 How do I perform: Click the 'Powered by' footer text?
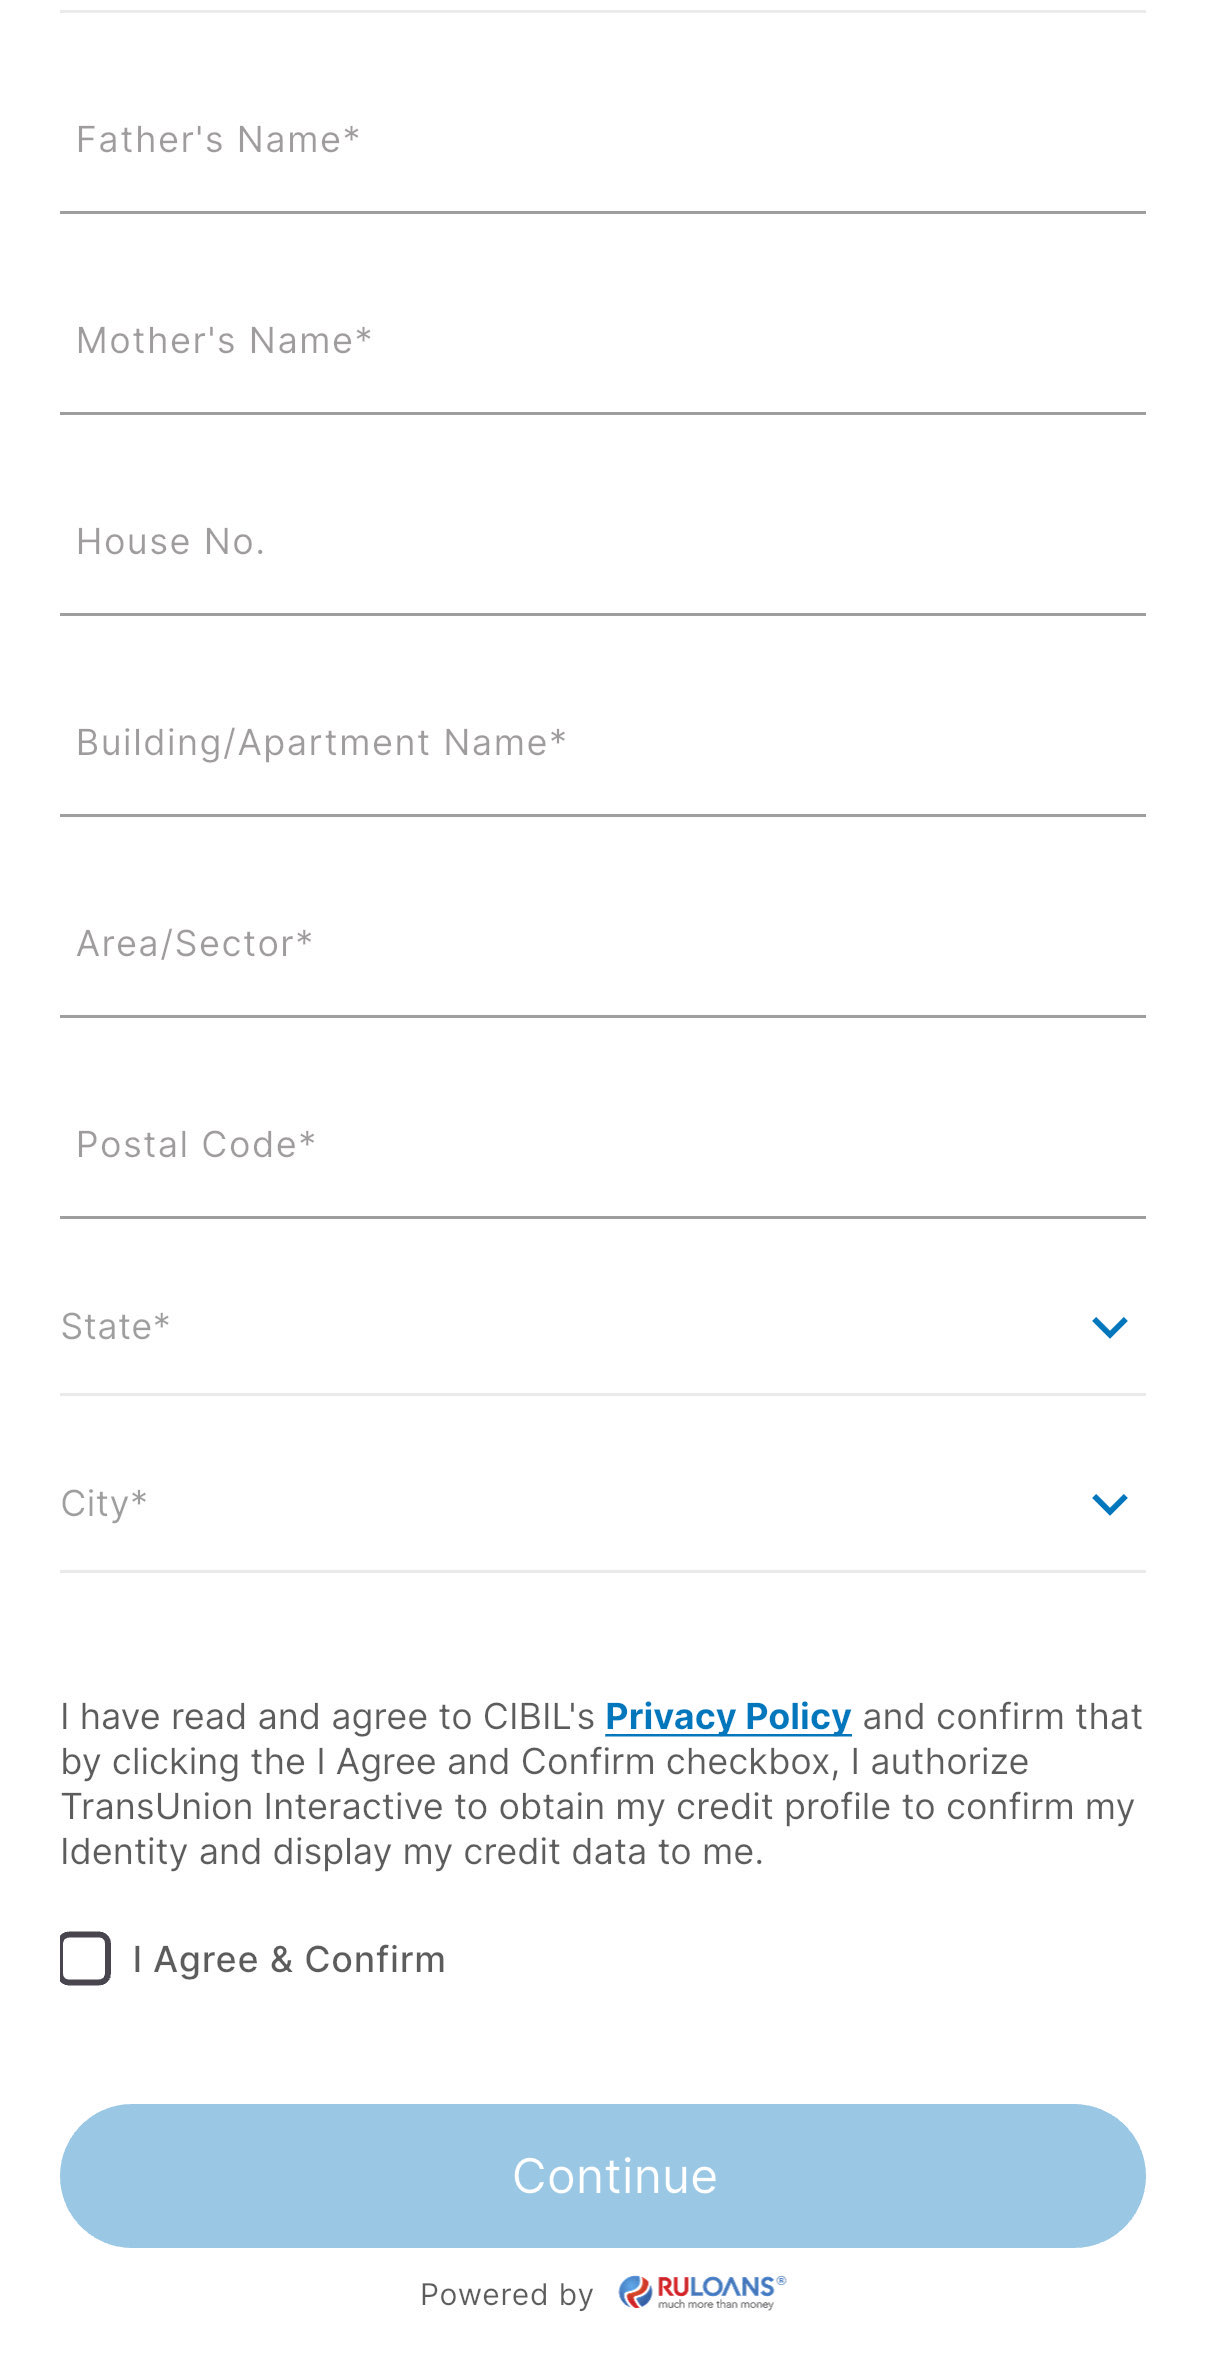506,2295
